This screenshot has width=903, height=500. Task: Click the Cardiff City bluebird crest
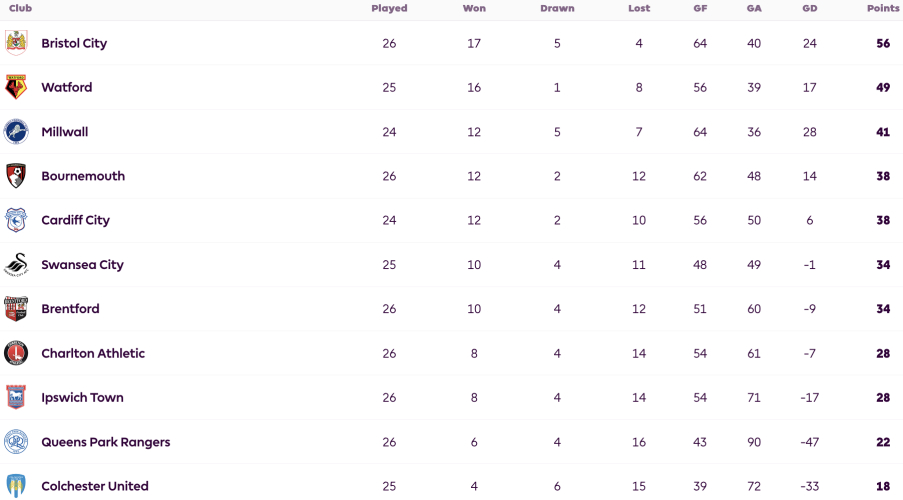click(x=16, y=220)
